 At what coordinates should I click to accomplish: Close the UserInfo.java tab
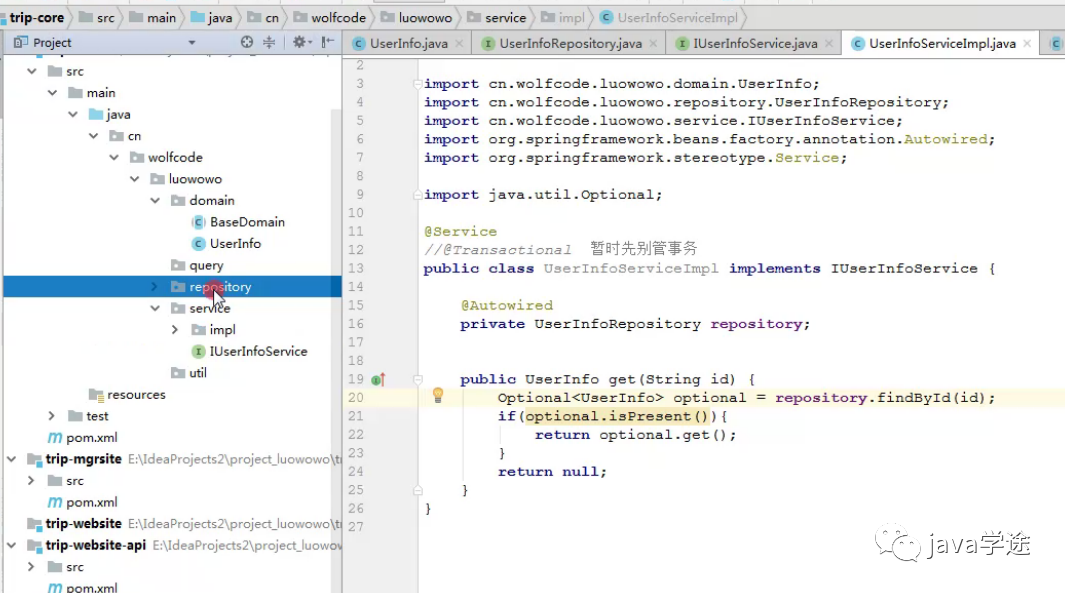tap(459, 44)
